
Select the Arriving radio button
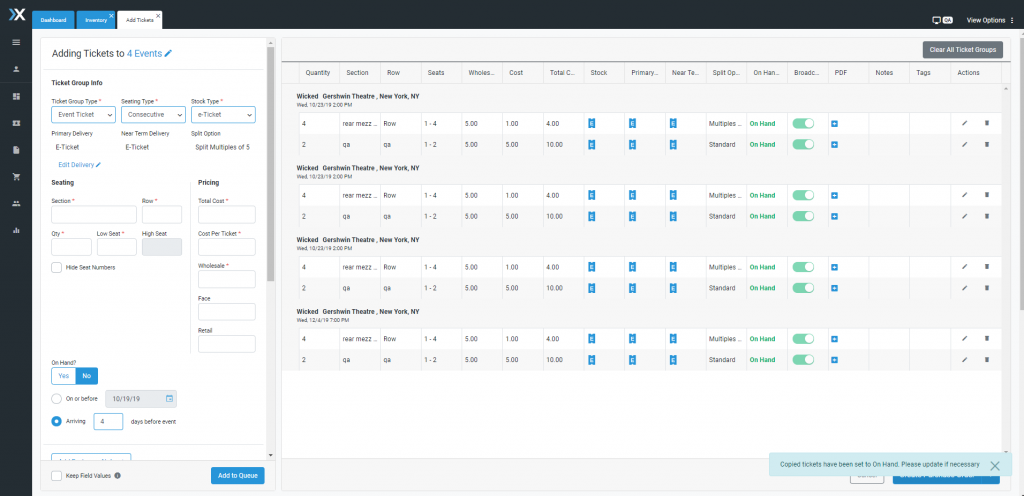pos(57,421)
